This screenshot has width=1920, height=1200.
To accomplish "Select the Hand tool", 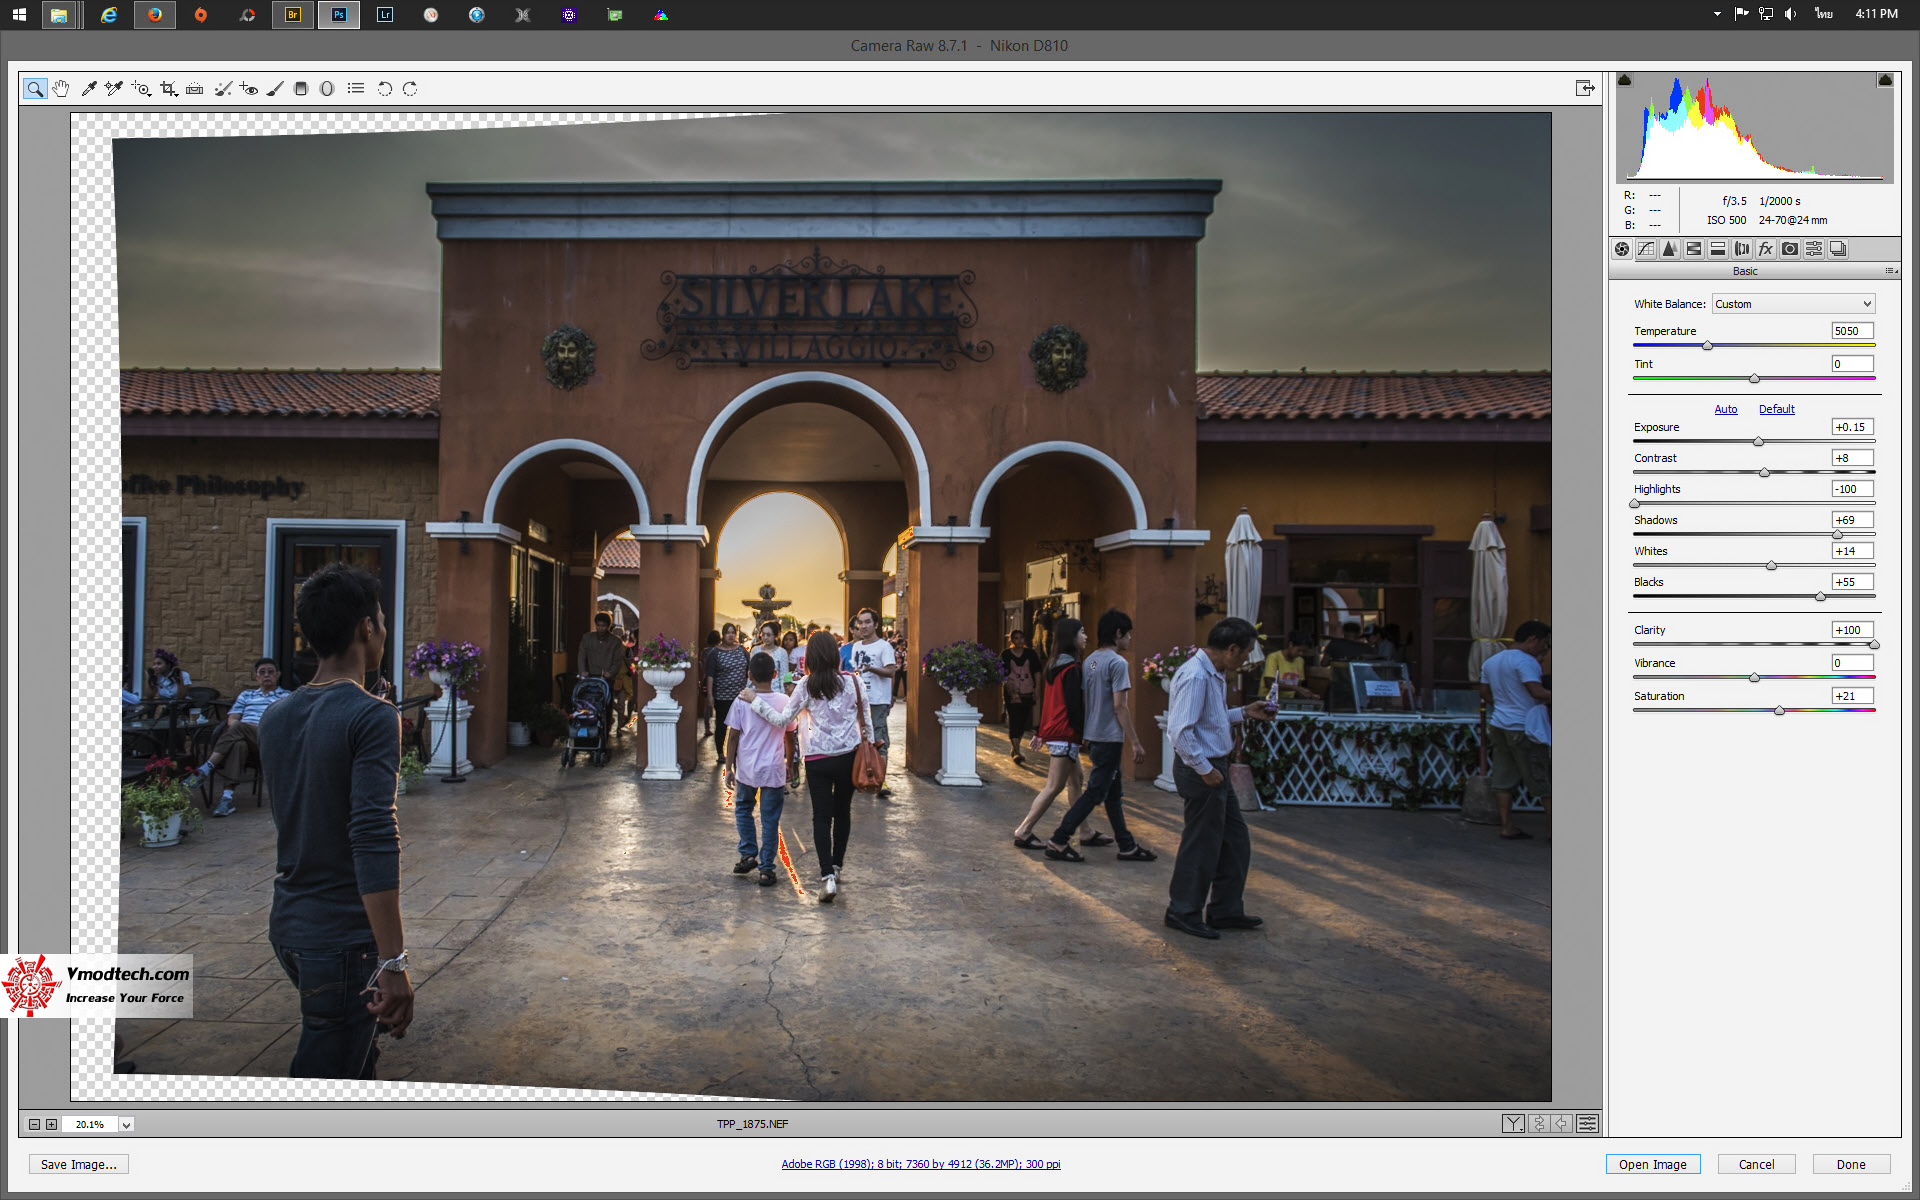I will (x=61, y=89).
